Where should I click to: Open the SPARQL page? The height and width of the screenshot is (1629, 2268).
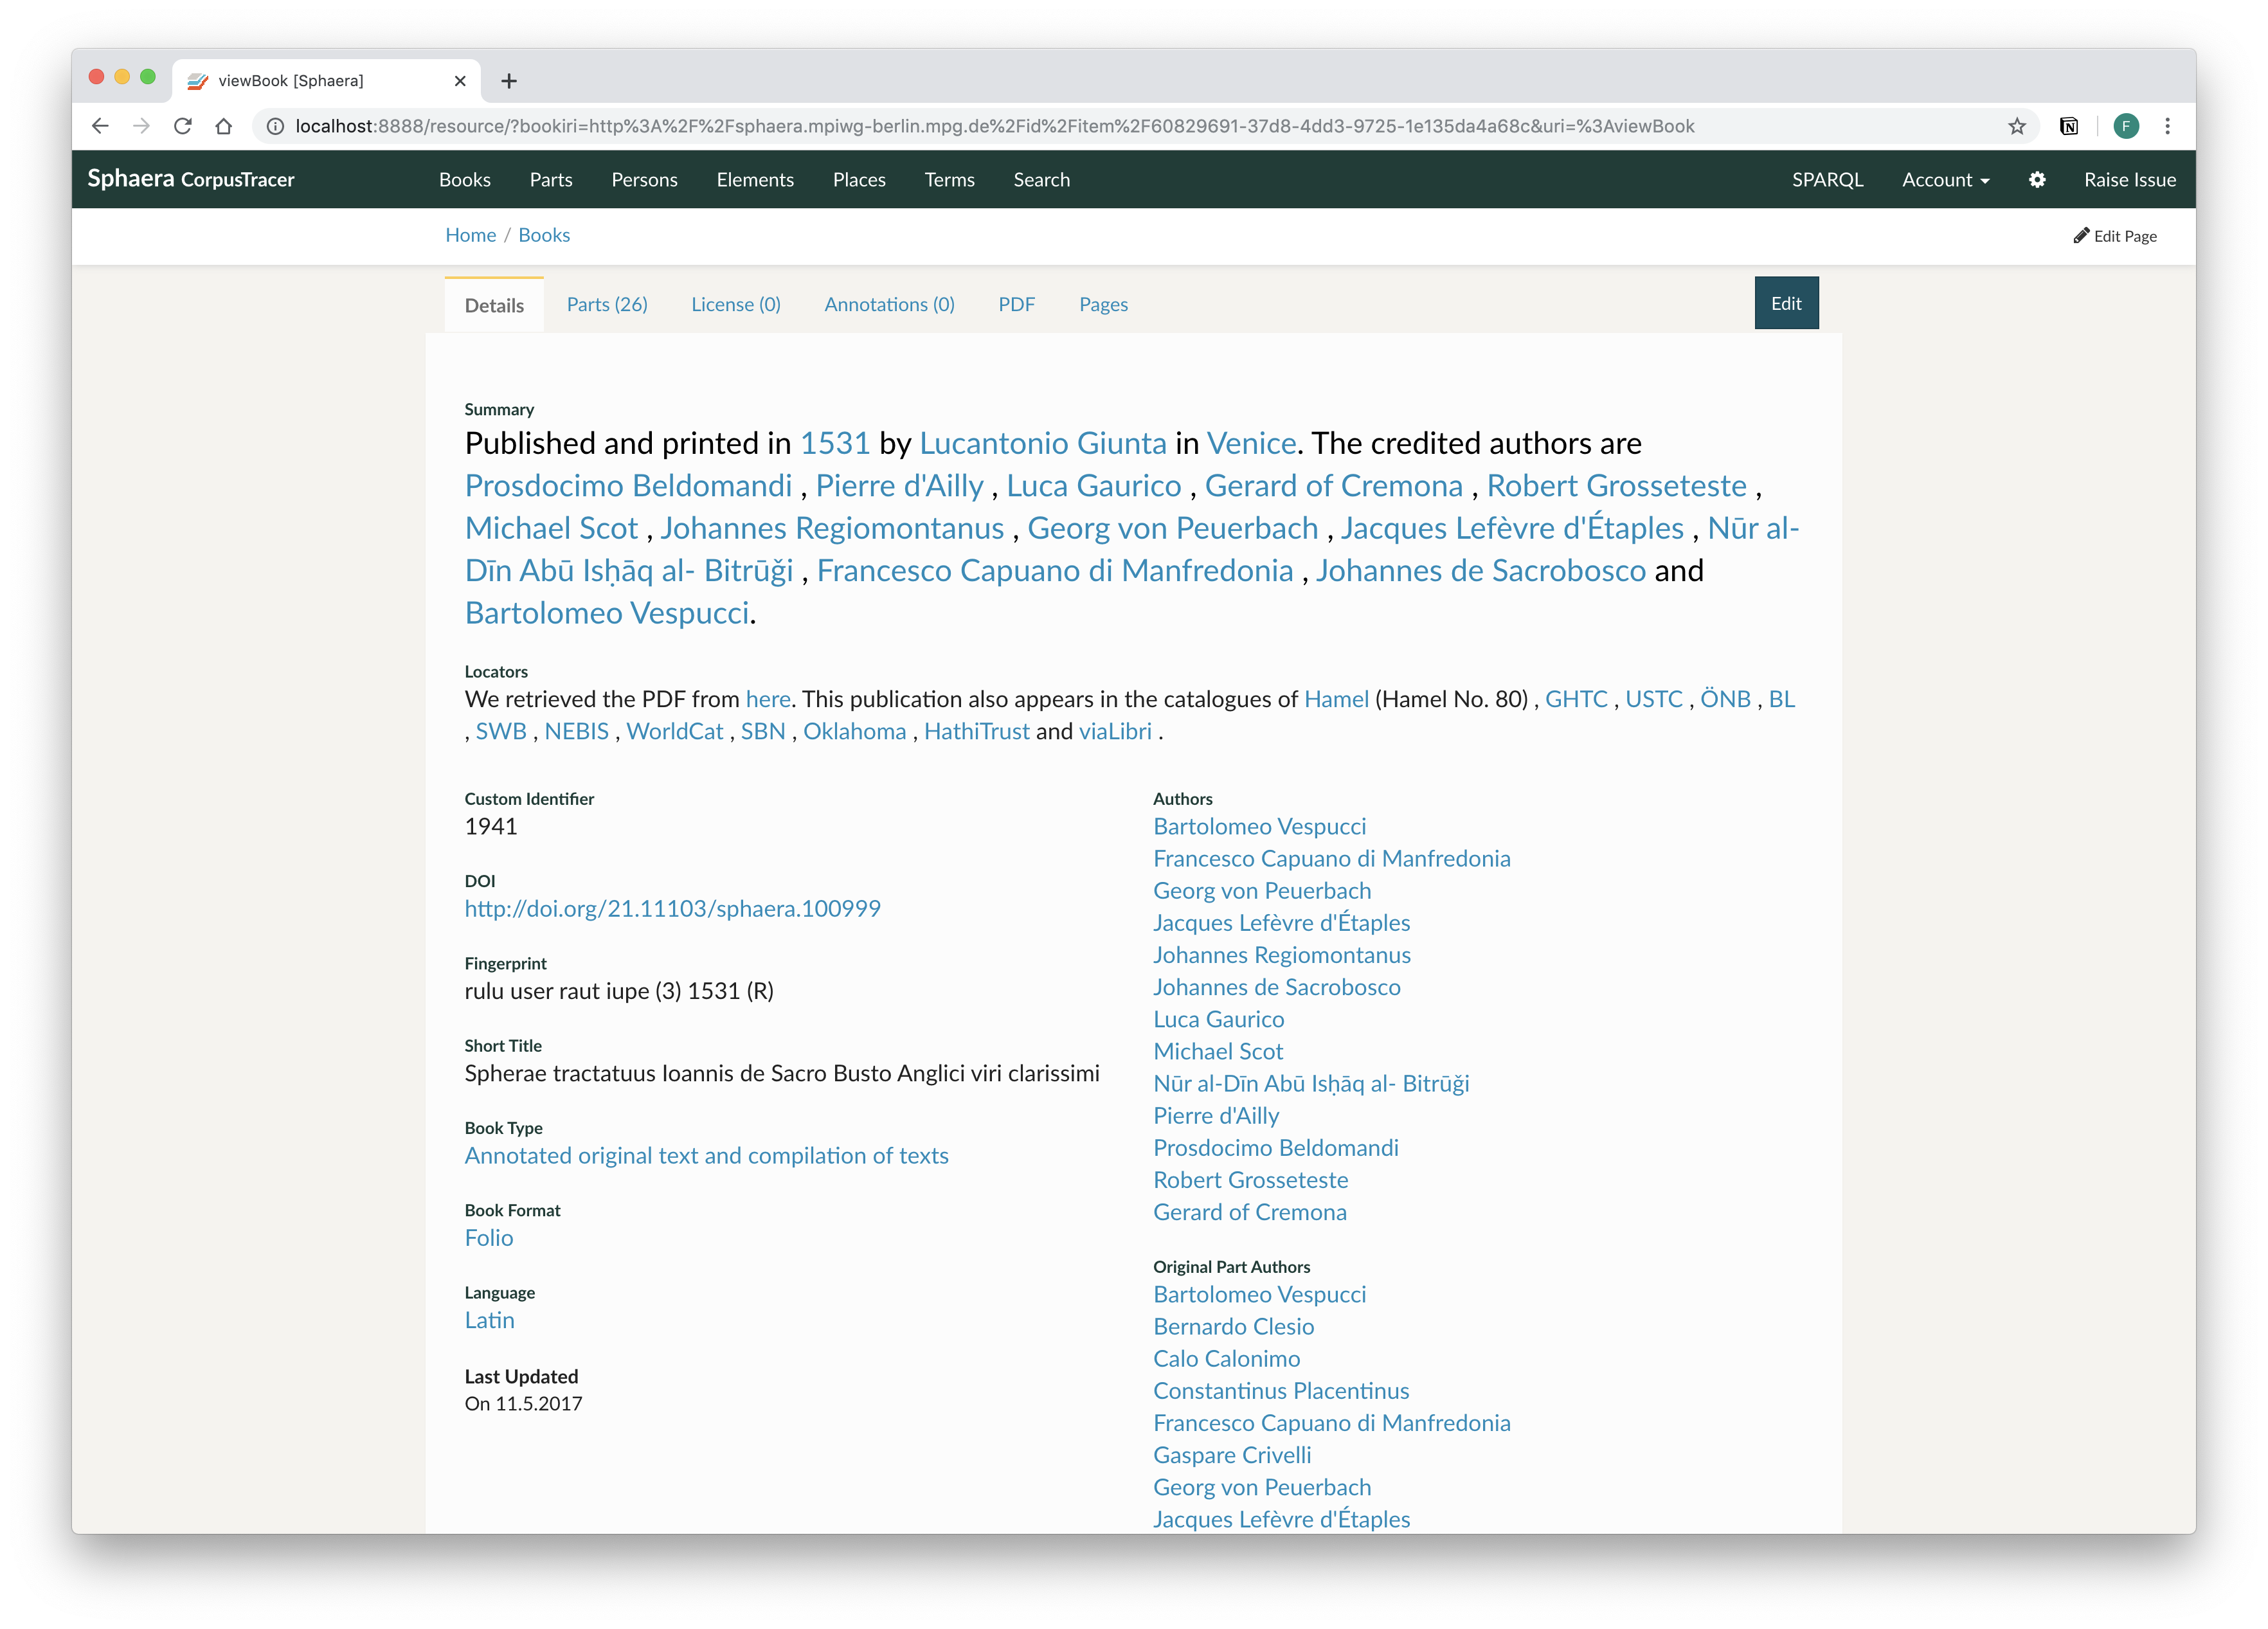click(x=1827, y=180)
